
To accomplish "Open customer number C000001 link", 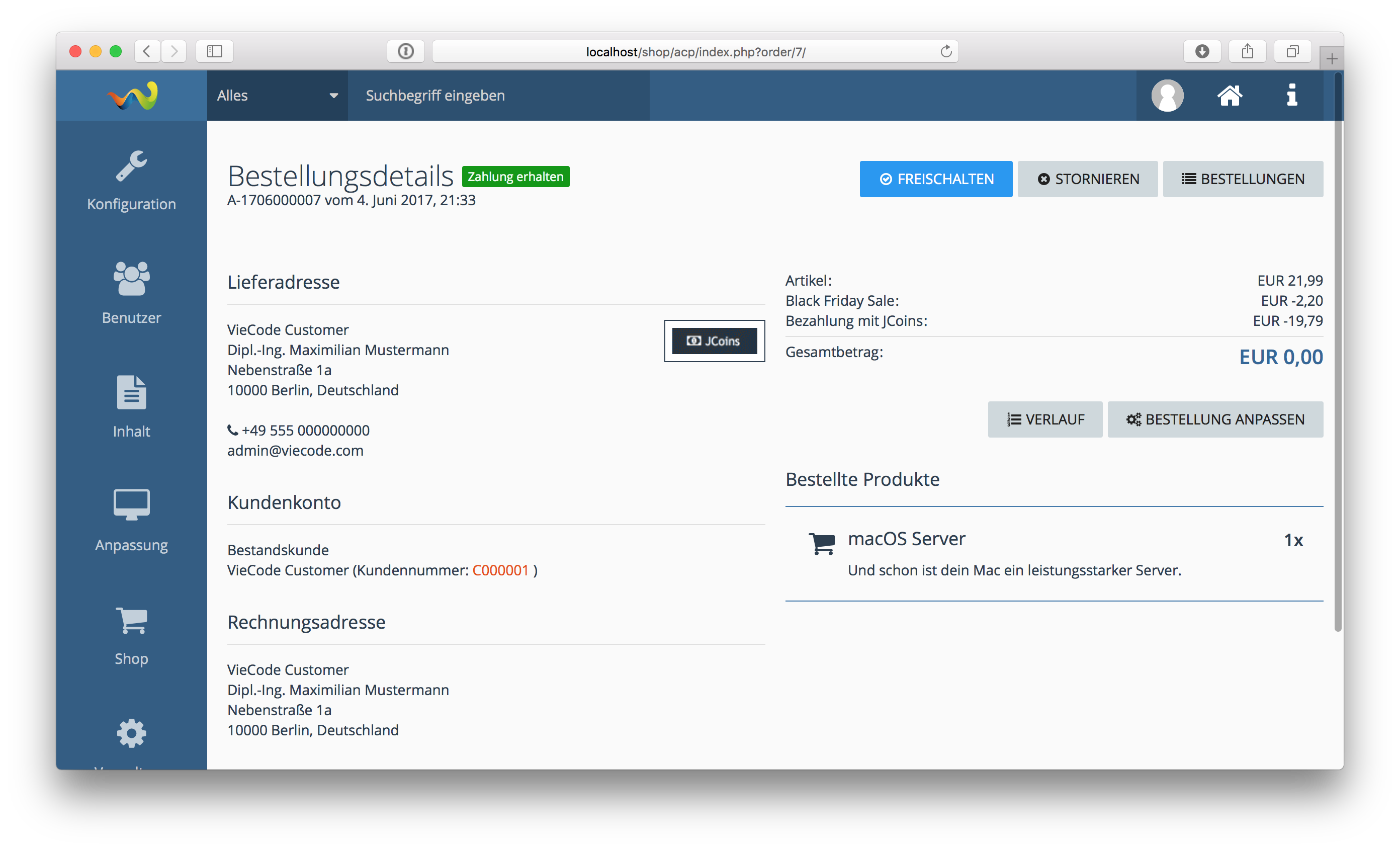I will click(x=500, y=571).
